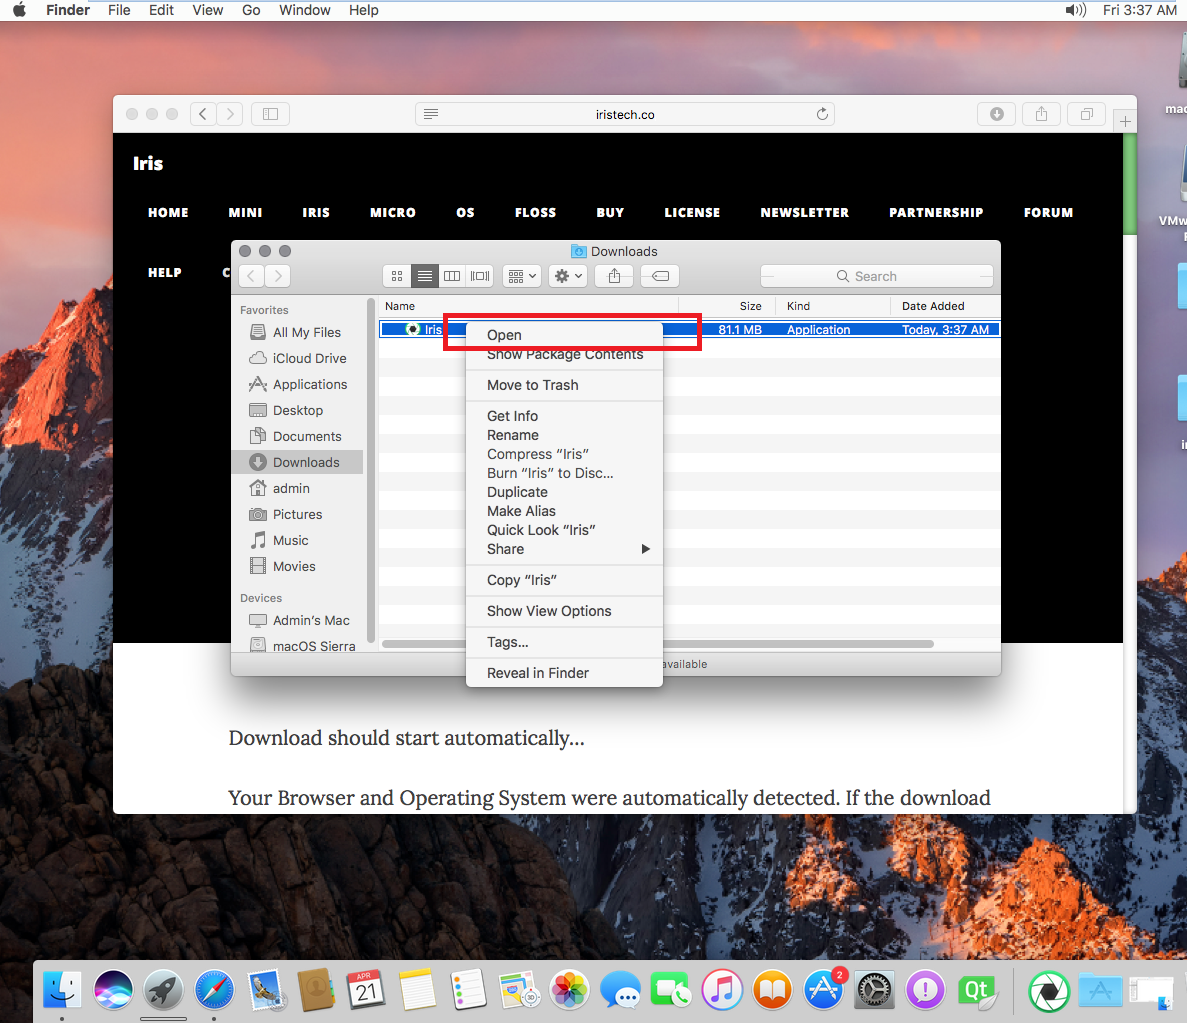
Task: Choose Compress "Iris"
Action: point(565,454)
